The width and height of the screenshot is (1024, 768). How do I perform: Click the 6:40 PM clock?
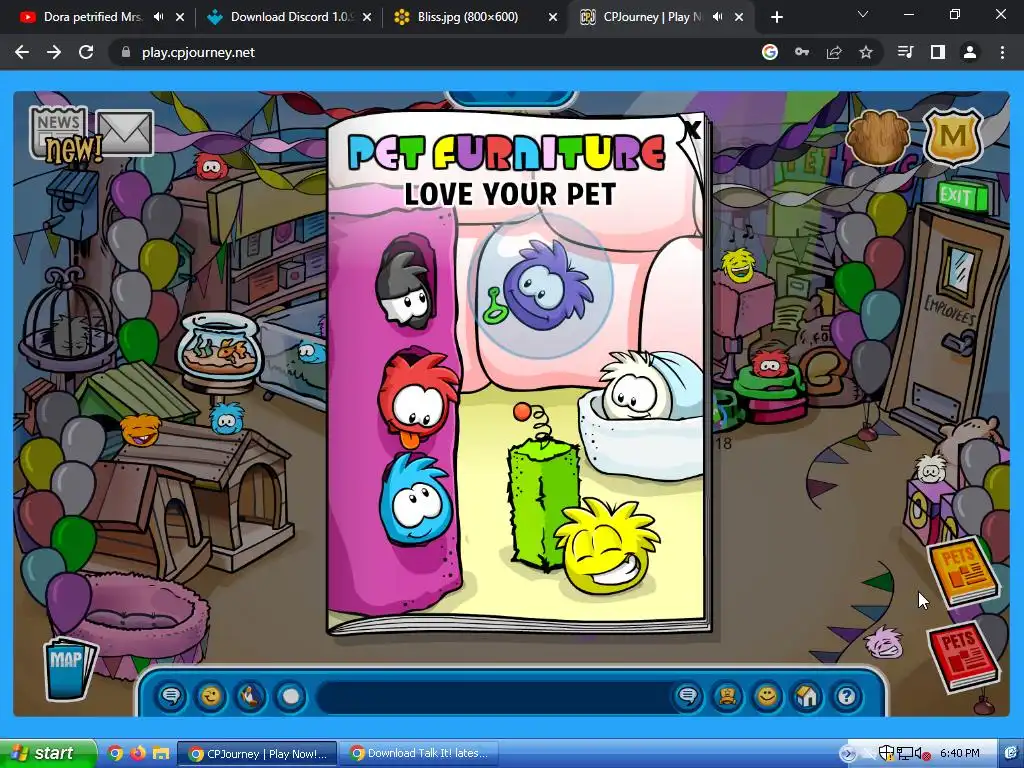pos(960,753)
